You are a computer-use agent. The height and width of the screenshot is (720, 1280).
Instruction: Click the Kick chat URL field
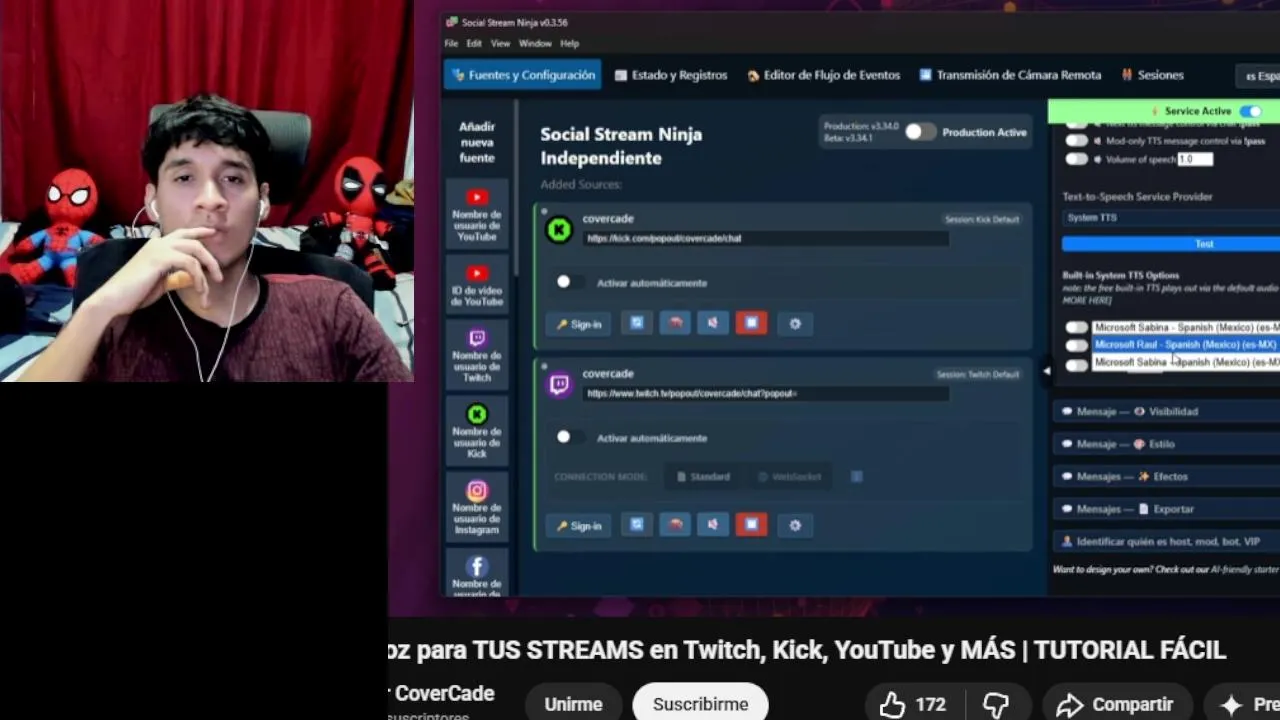[x=765, y=238]
